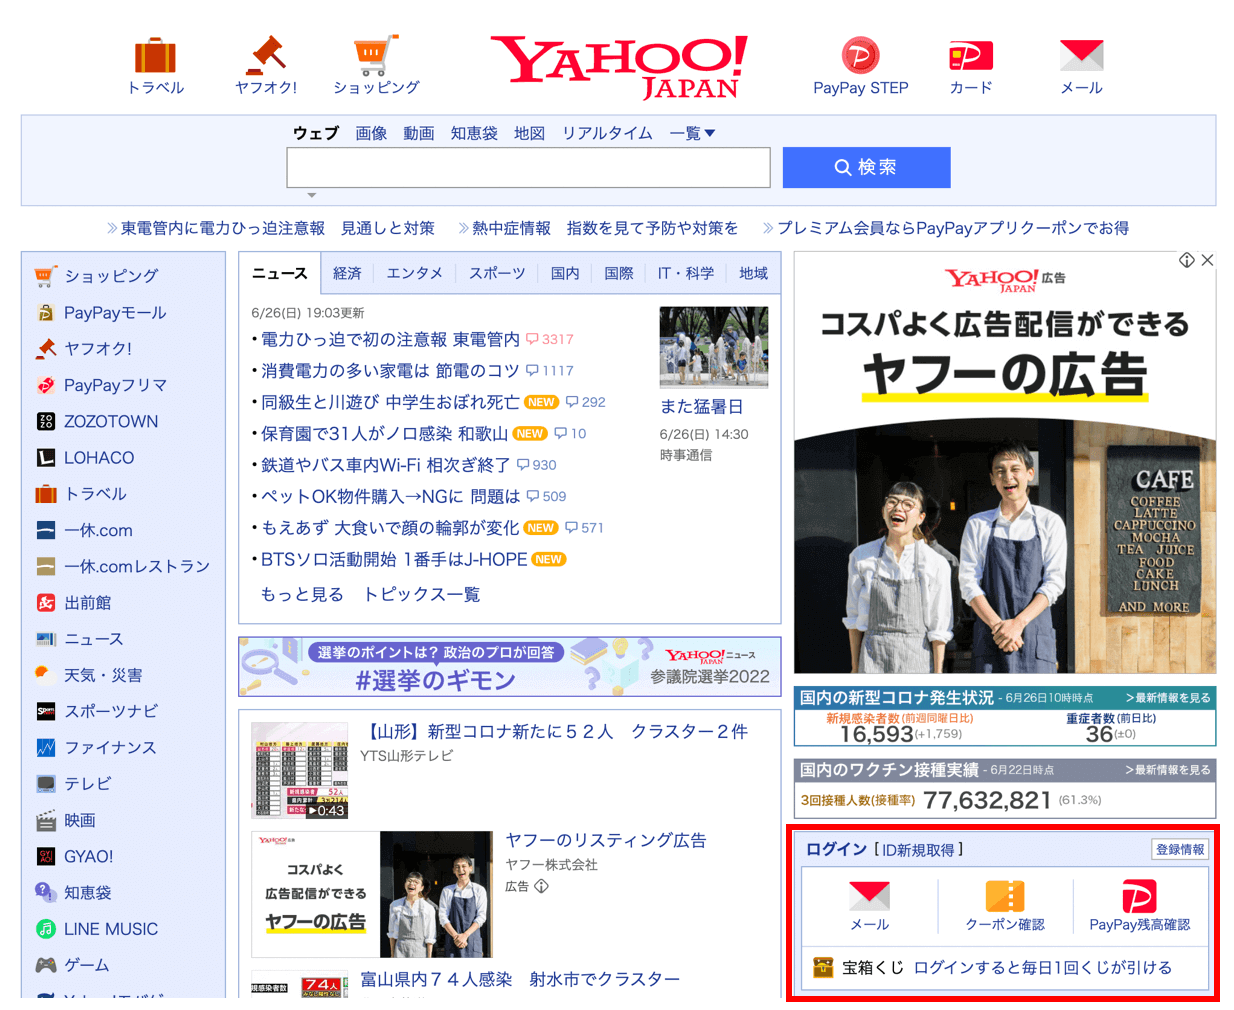The height and width of the screenshot is (1010, 1234).
Task: Open ZOZOTOWN in the left sidebar
Action: click(111, 422)
